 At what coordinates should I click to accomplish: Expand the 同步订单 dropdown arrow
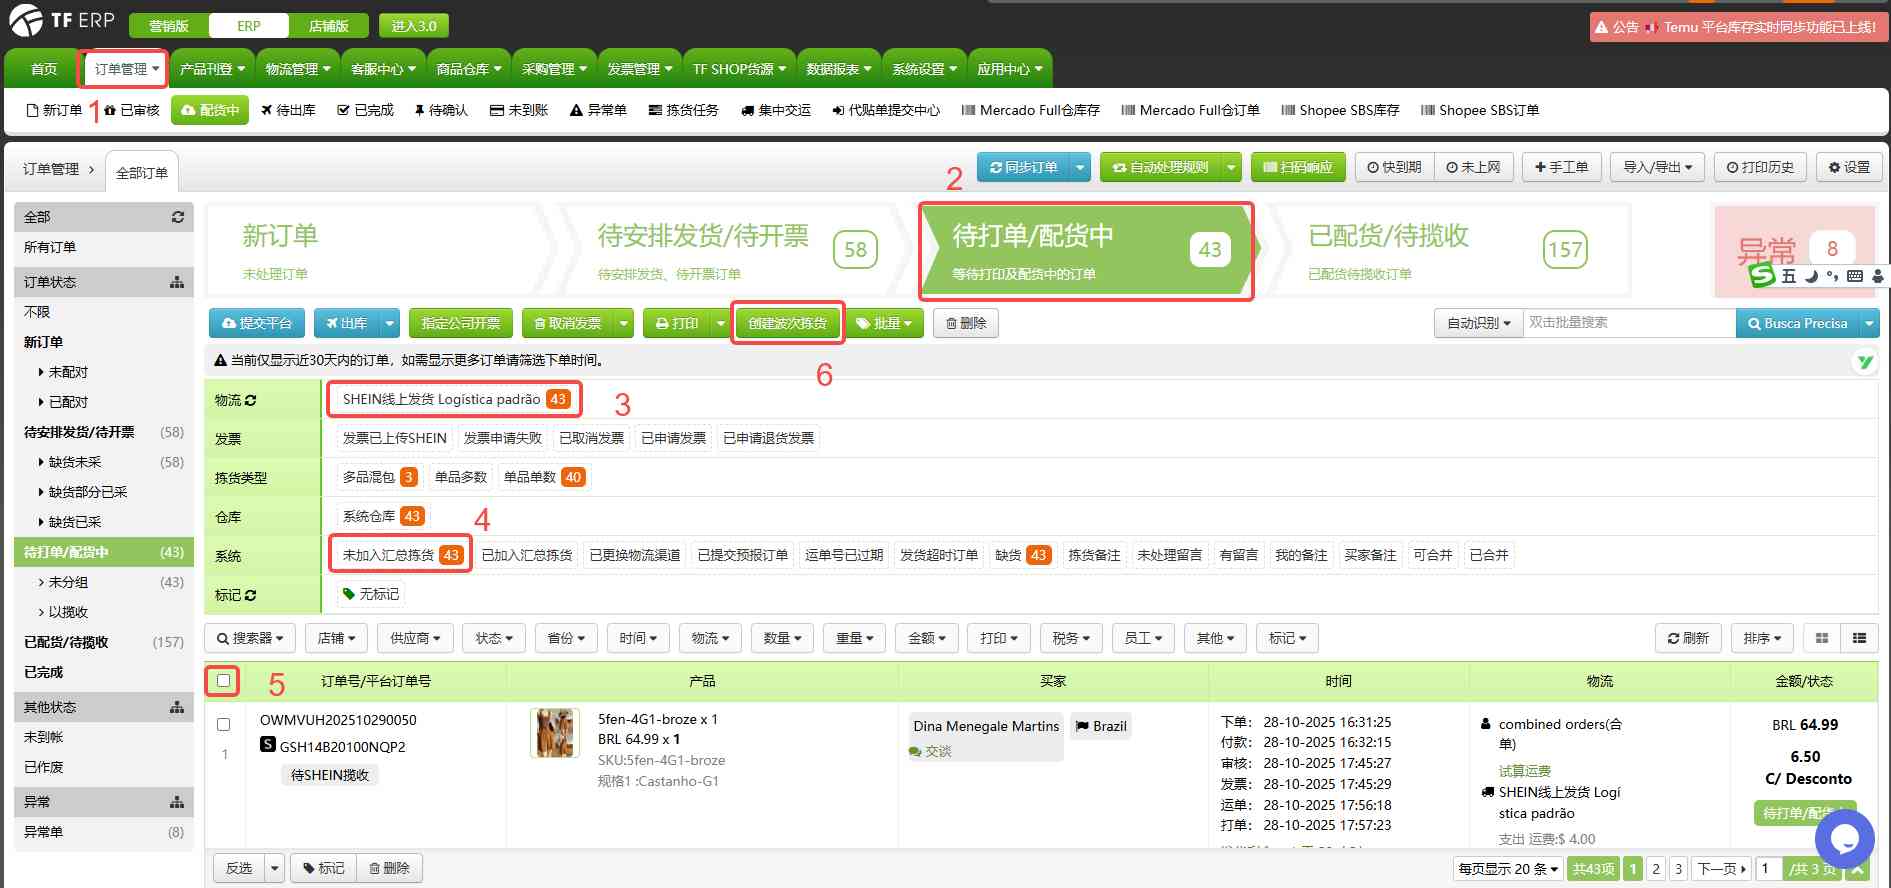[x=1080, y=167]
